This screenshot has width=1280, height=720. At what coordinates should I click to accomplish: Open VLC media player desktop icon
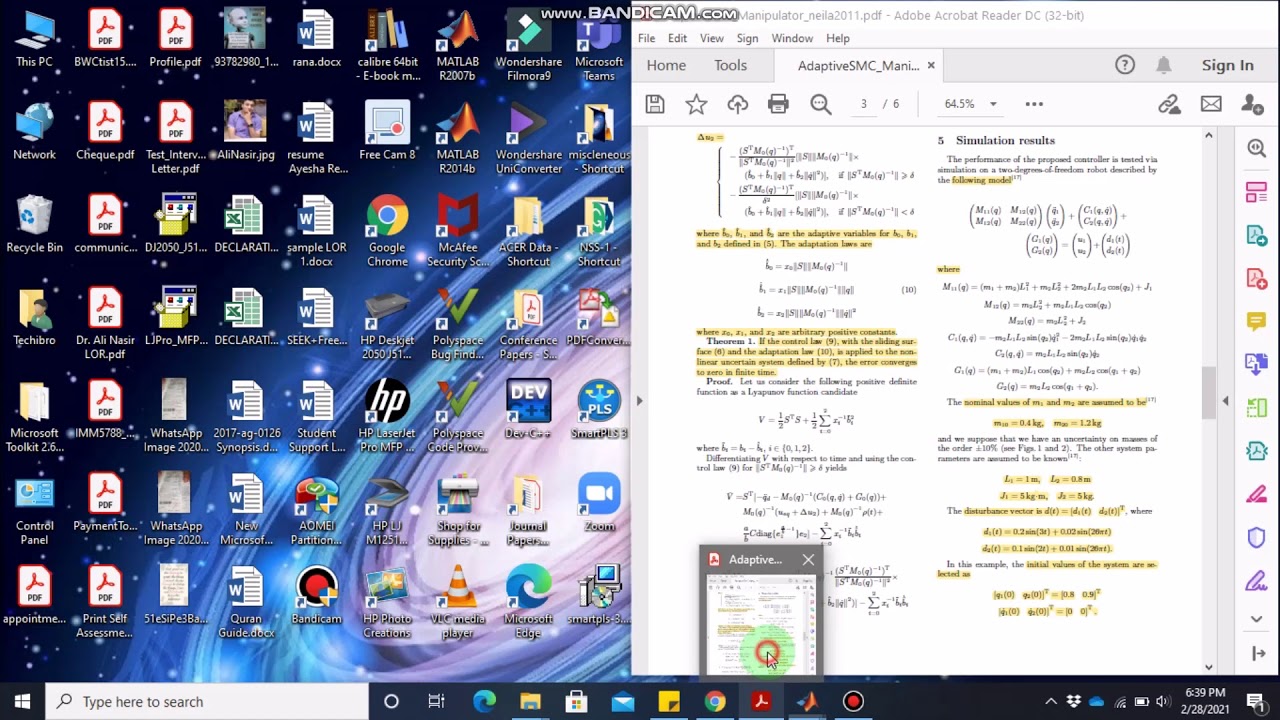(458, 601)
